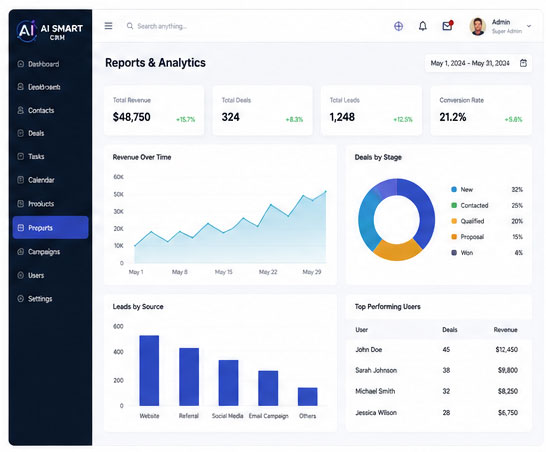Open notifications bell icon
This screenshot has height=452, width=546.
[x=423, y=26]
